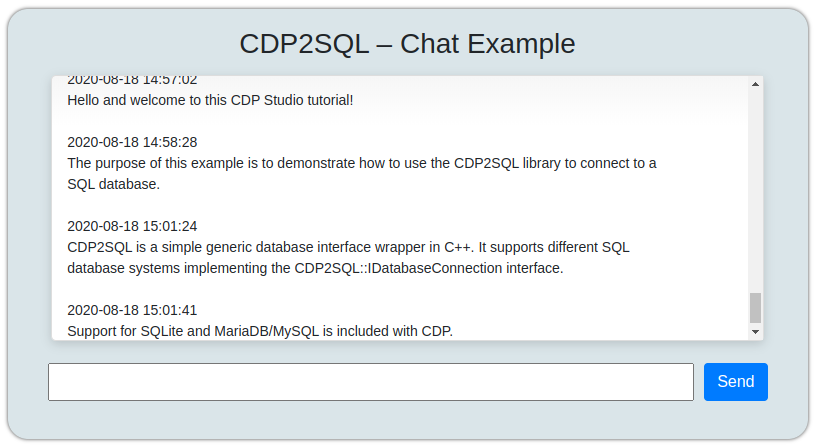Select the 2020-08-18 15:01:24 timestamp
815x447 pixels.
click(132, 226)
